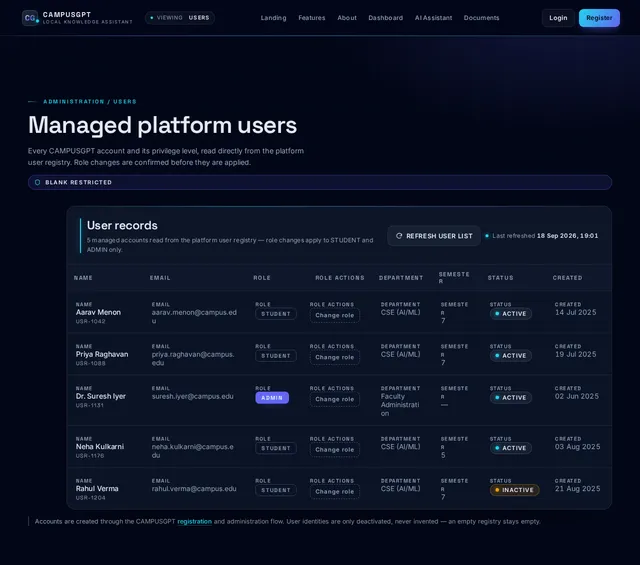Open the Dashboard nav item
This screenshot has height=565, width=640.
[385, 18]
